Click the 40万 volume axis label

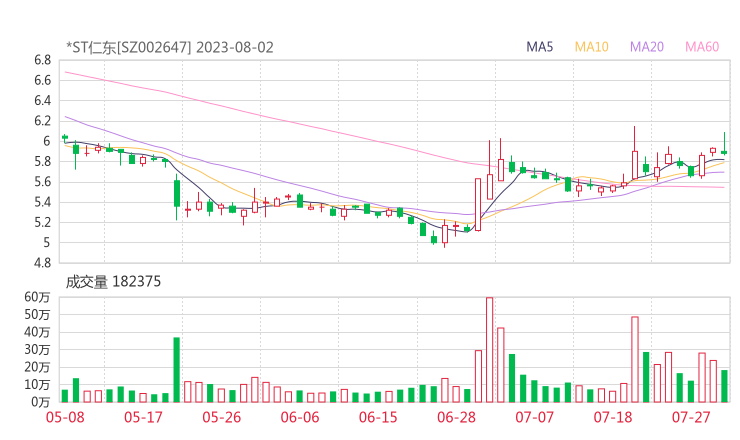(x=37, y=332)
